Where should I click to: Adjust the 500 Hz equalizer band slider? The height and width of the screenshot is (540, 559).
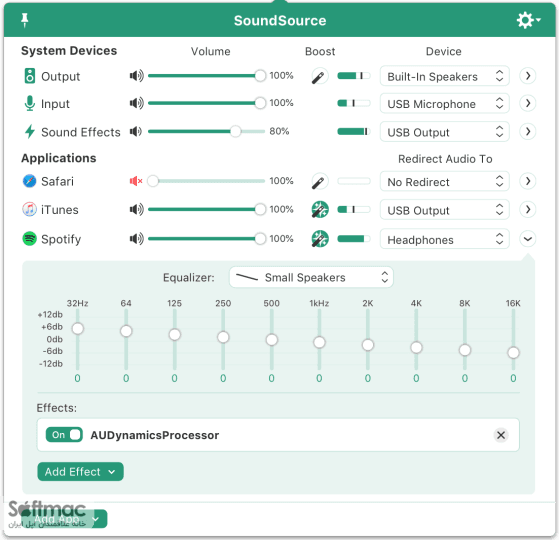(272, 340)
